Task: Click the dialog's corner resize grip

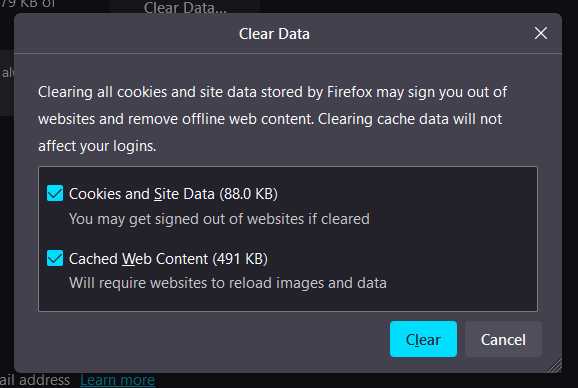Action: (554, 365)
